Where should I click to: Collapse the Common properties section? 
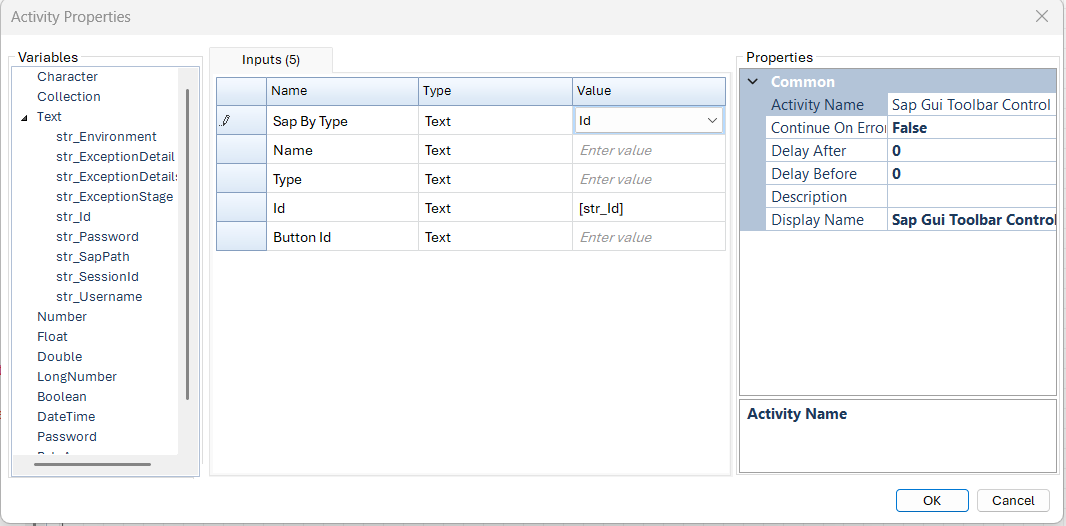pos(752,82)
